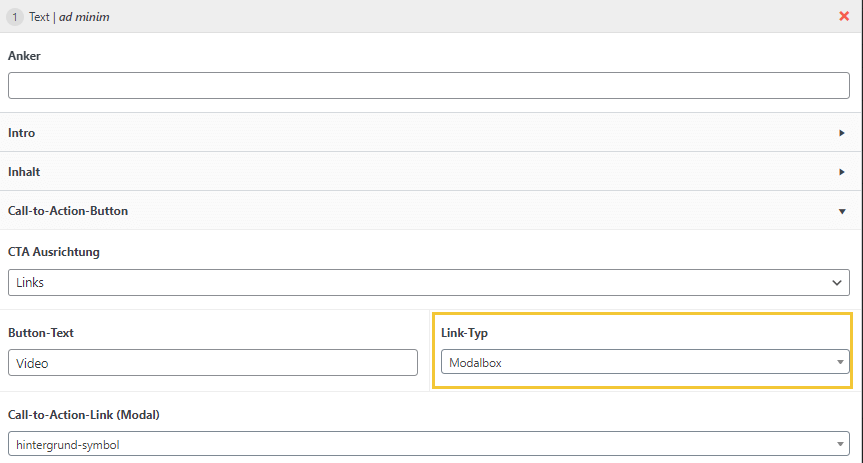Image resolution: width=863 pixels, height=463 pixels.
Task: Click the CTA Ausrichtung label
Action: 54,252
